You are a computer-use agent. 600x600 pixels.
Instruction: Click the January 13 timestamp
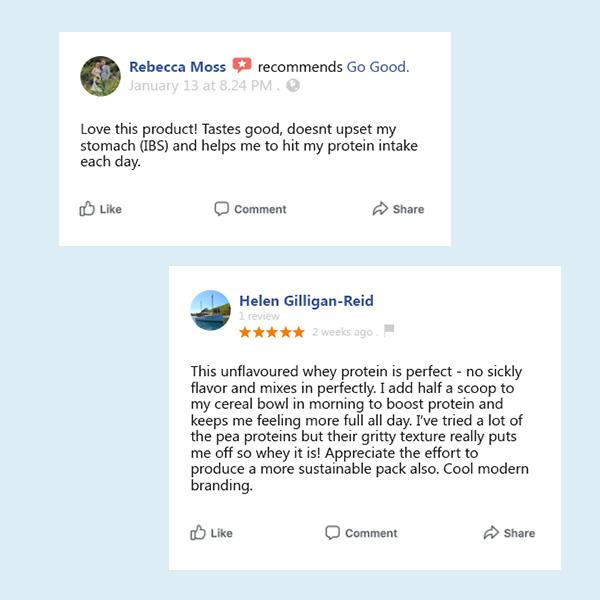coord(202,85)
